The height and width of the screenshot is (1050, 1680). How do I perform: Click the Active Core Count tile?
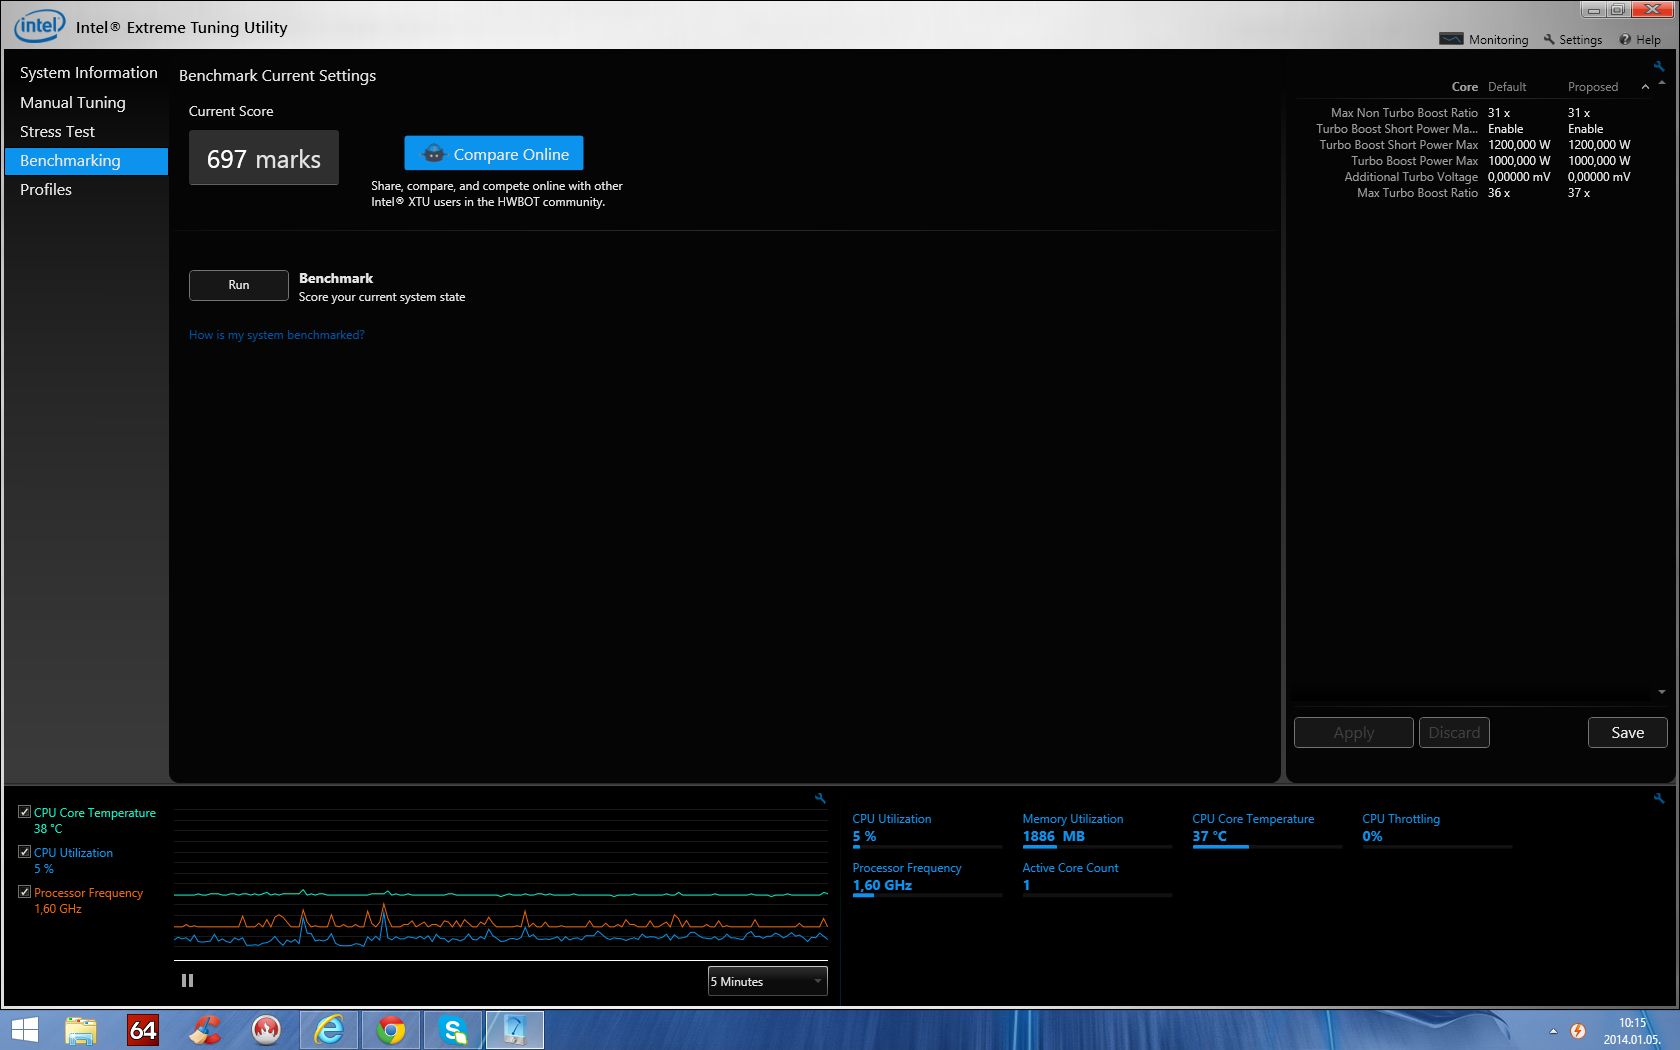pyautogui.click(x=1097, y=879)
